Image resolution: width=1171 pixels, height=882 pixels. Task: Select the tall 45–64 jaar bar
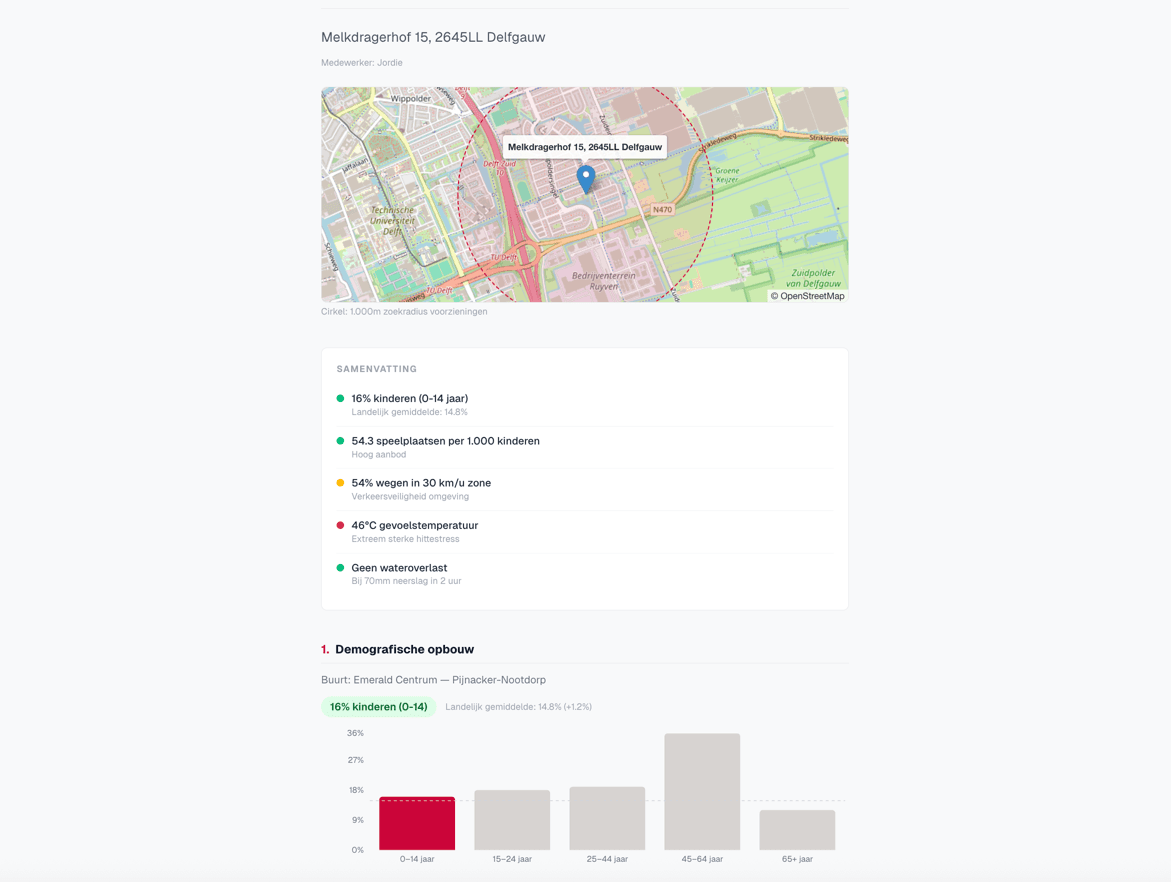tap(702, 790)
